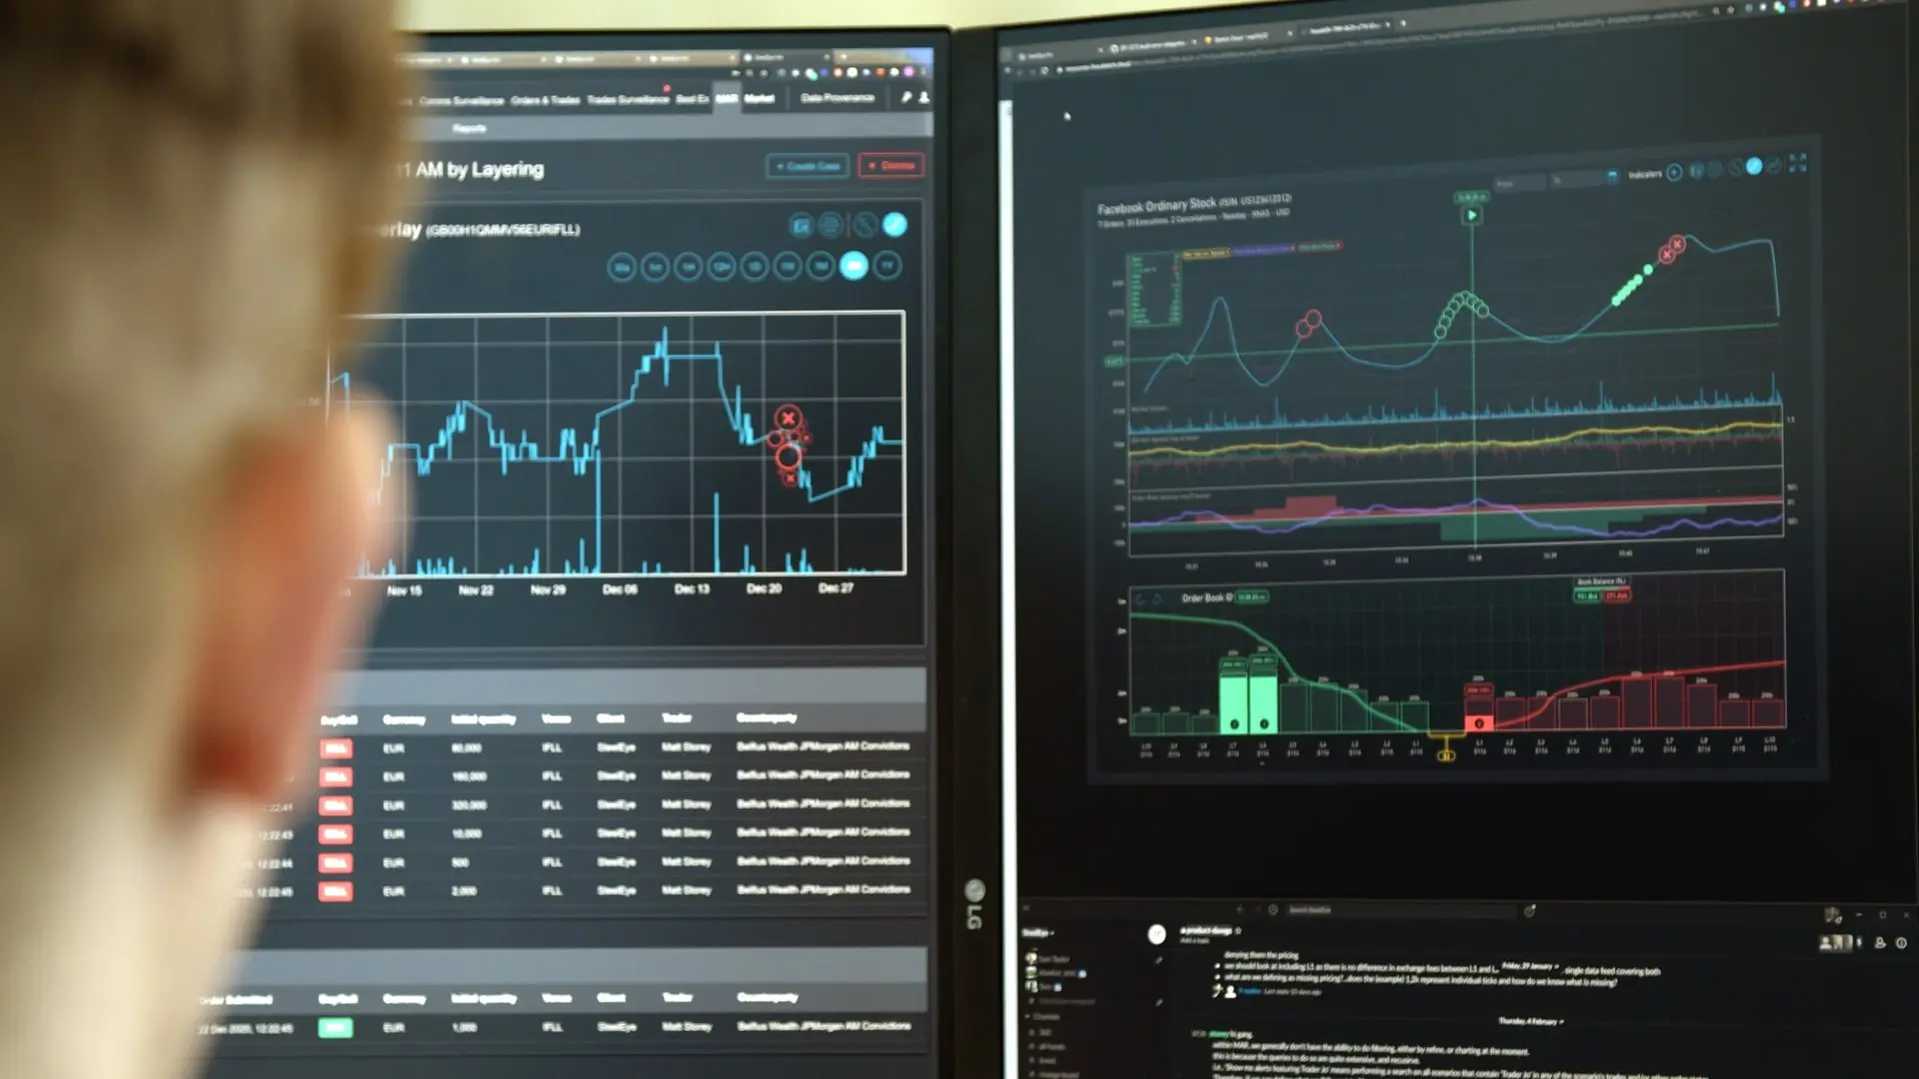This screenshot has width=1919, height=1079.
Task: Select the highlighted active time-range button
Action: (x=854, y=266)
